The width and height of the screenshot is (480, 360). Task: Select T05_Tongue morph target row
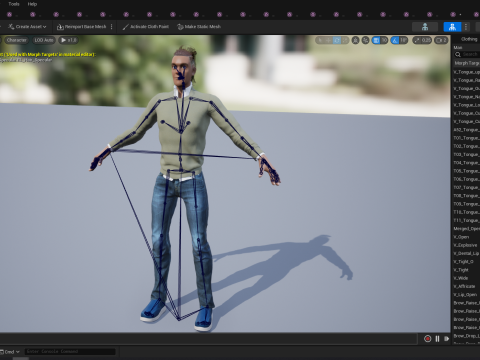point(466,171)
